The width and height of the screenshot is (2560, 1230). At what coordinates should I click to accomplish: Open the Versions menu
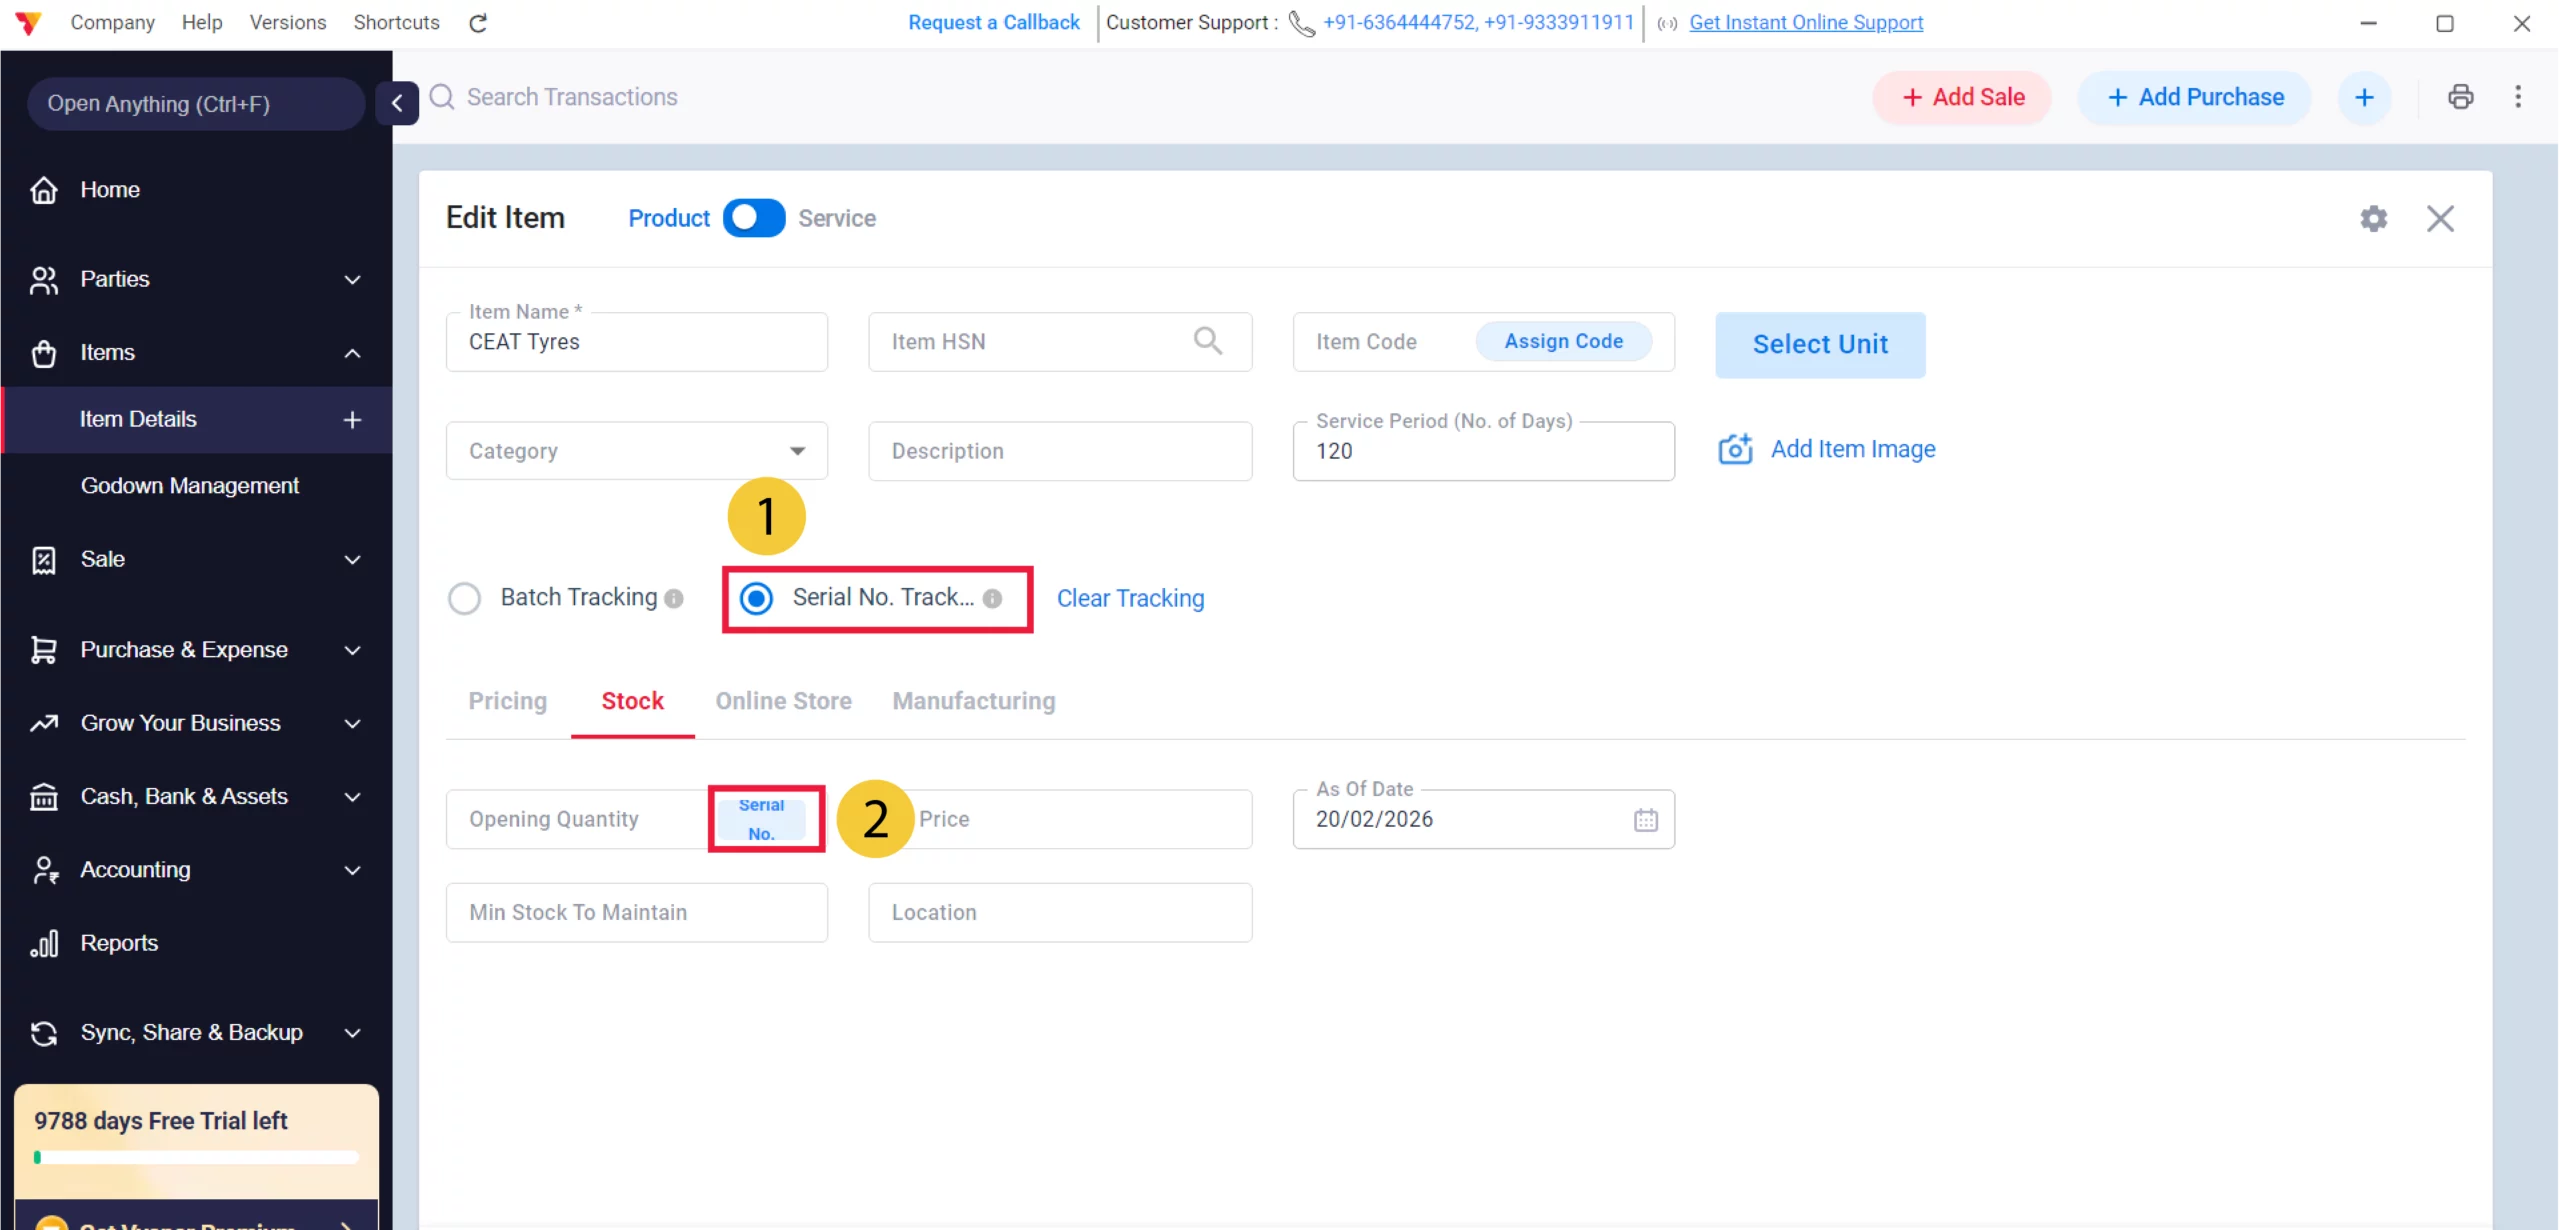pyautogui.click(x=287, y=22)
